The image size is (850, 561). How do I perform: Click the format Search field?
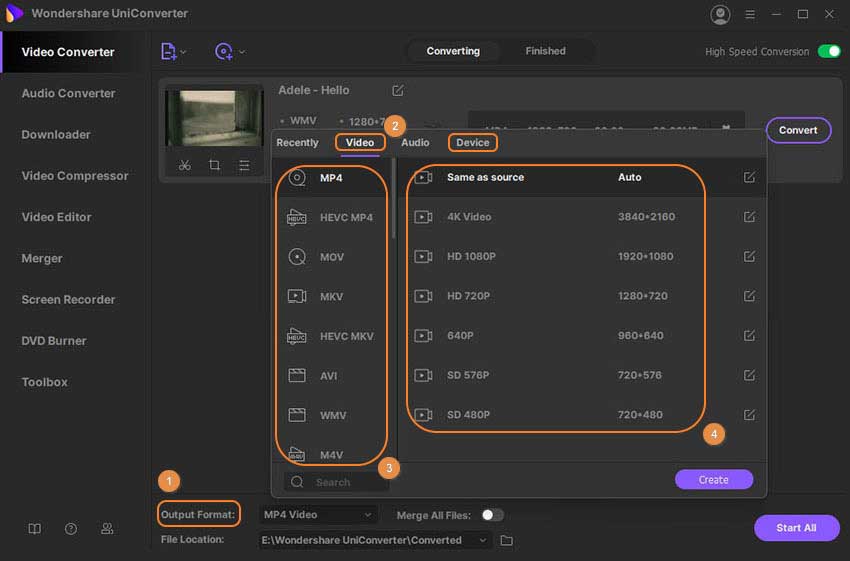[337, 482]
